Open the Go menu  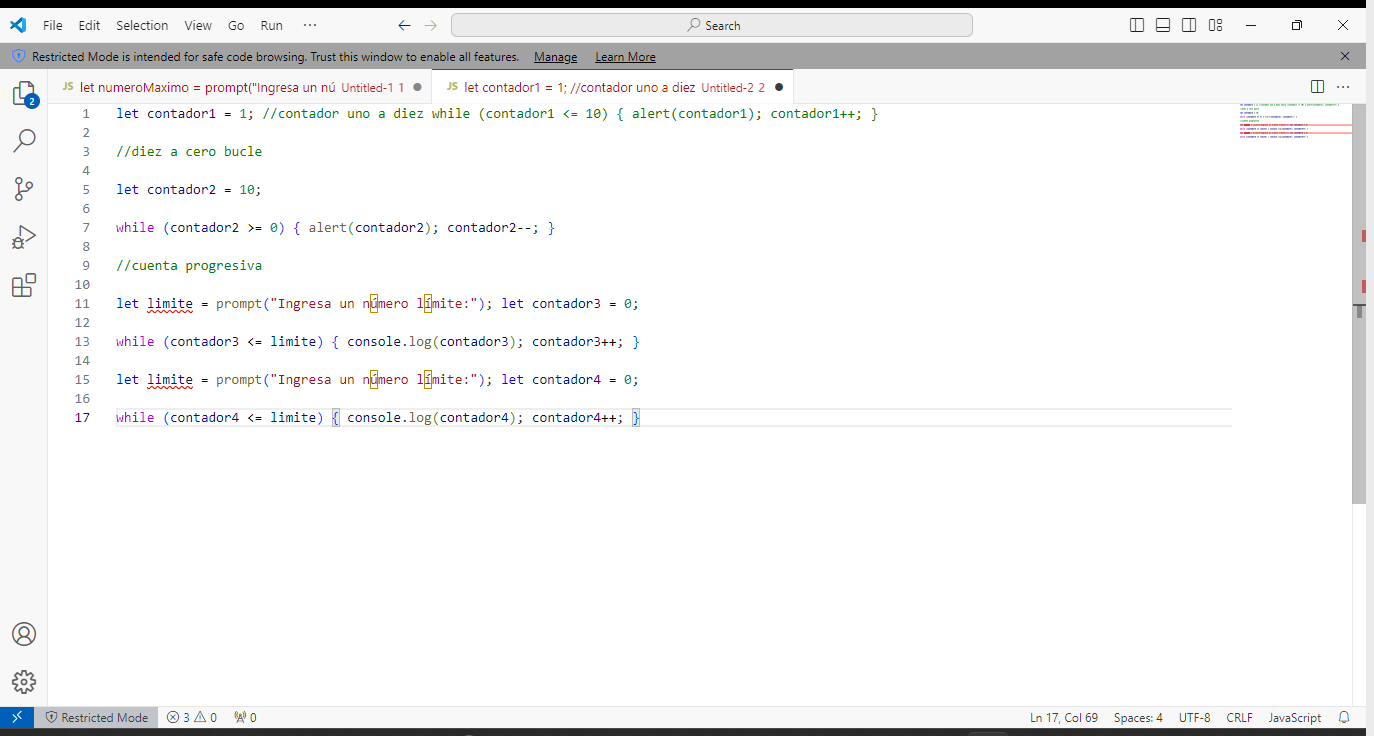point(236,25)
